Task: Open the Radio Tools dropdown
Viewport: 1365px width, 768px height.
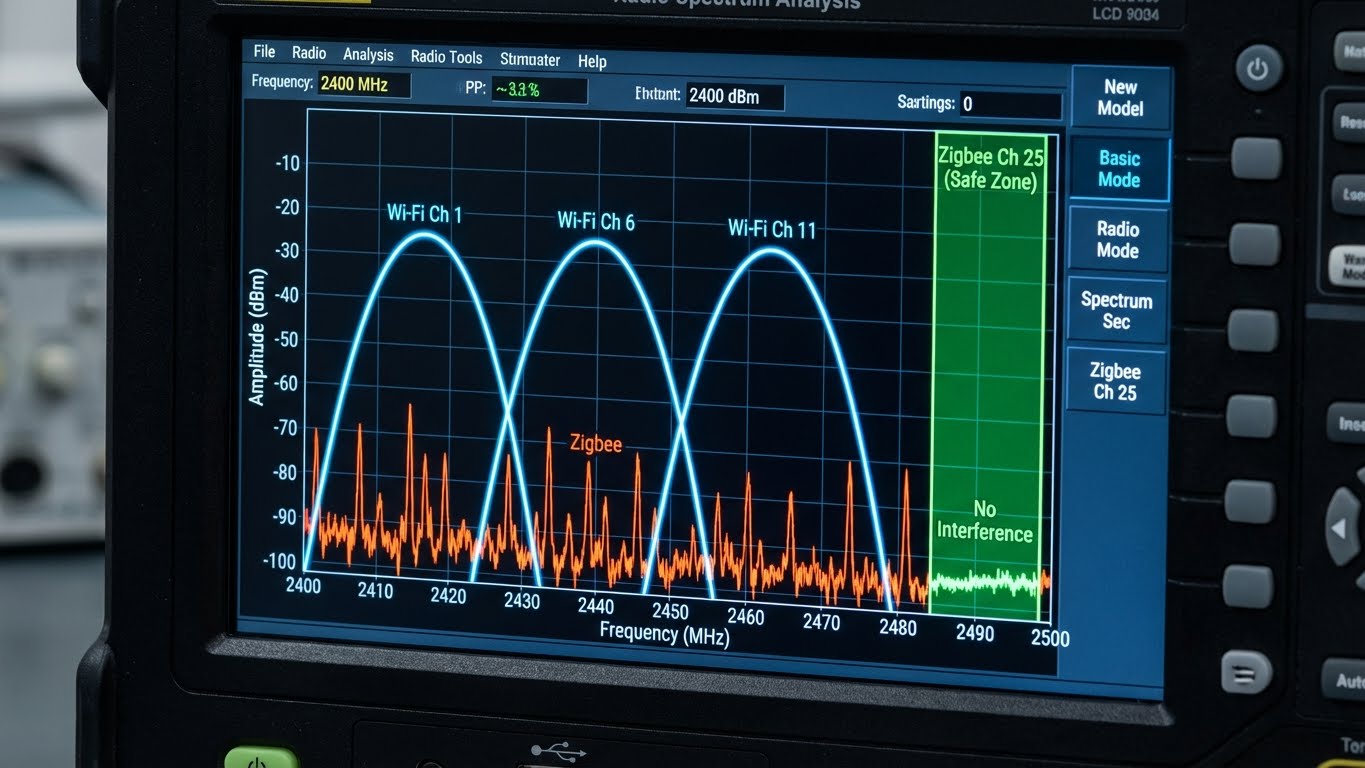Action: click(x=446, y=57)
